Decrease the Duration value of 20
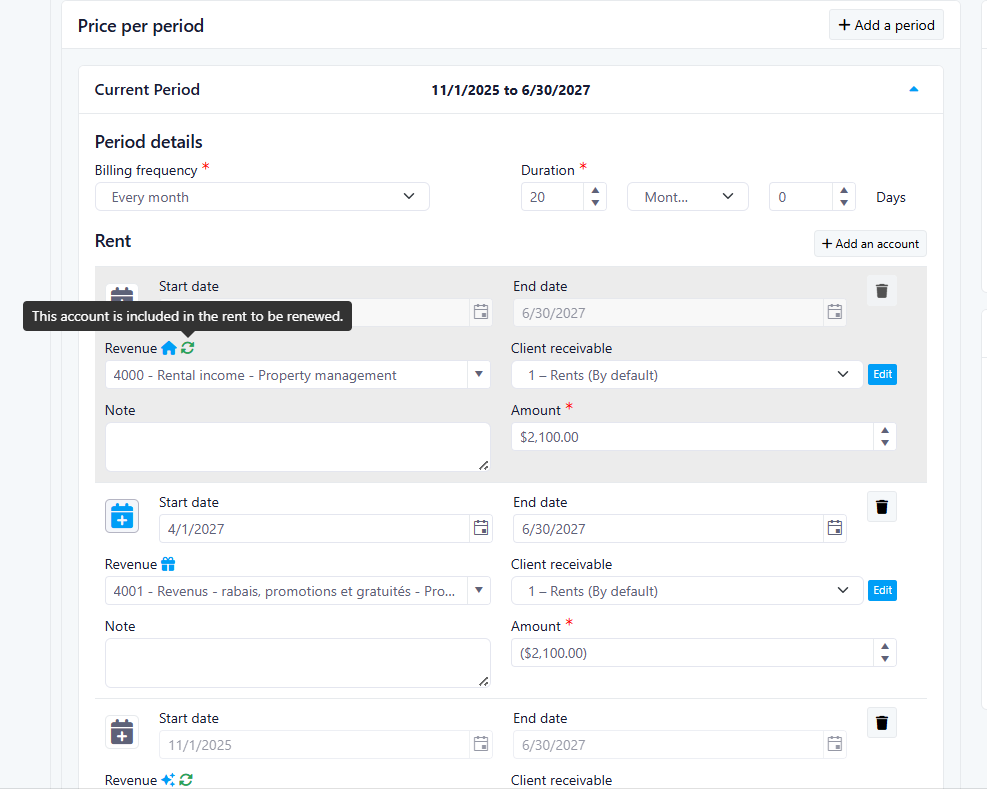The width and height of the screenshot is (987, 792). pyautogui.click(x=595, y=203)
